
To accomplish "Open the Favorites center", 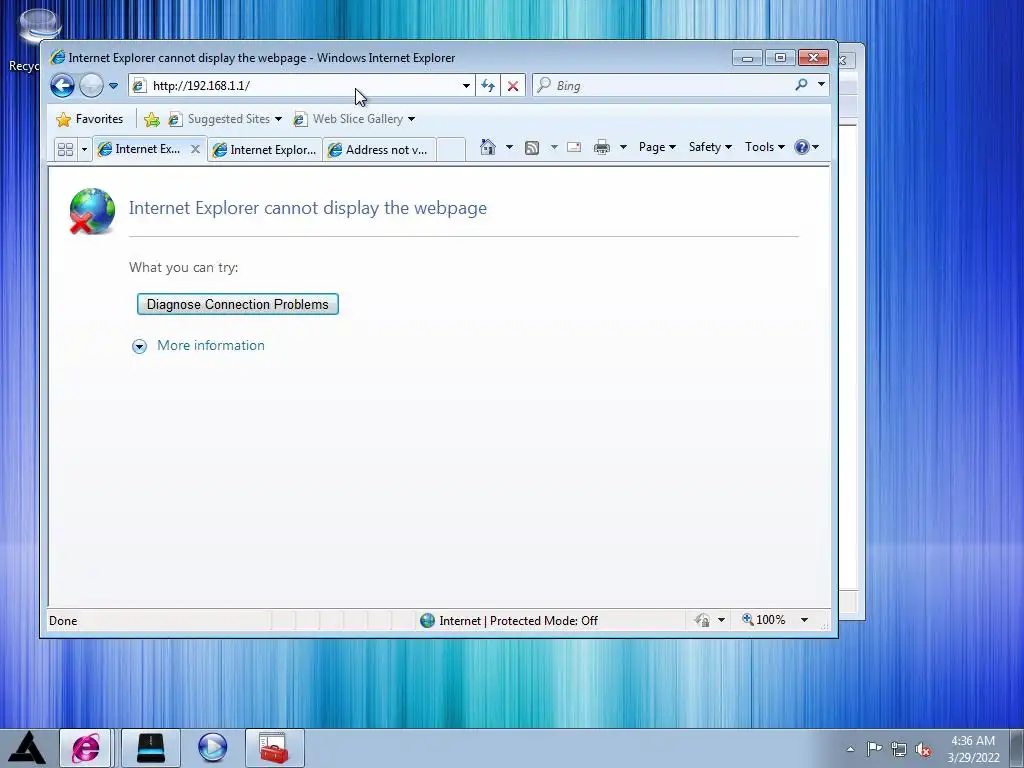I will [x=90, y=119].
